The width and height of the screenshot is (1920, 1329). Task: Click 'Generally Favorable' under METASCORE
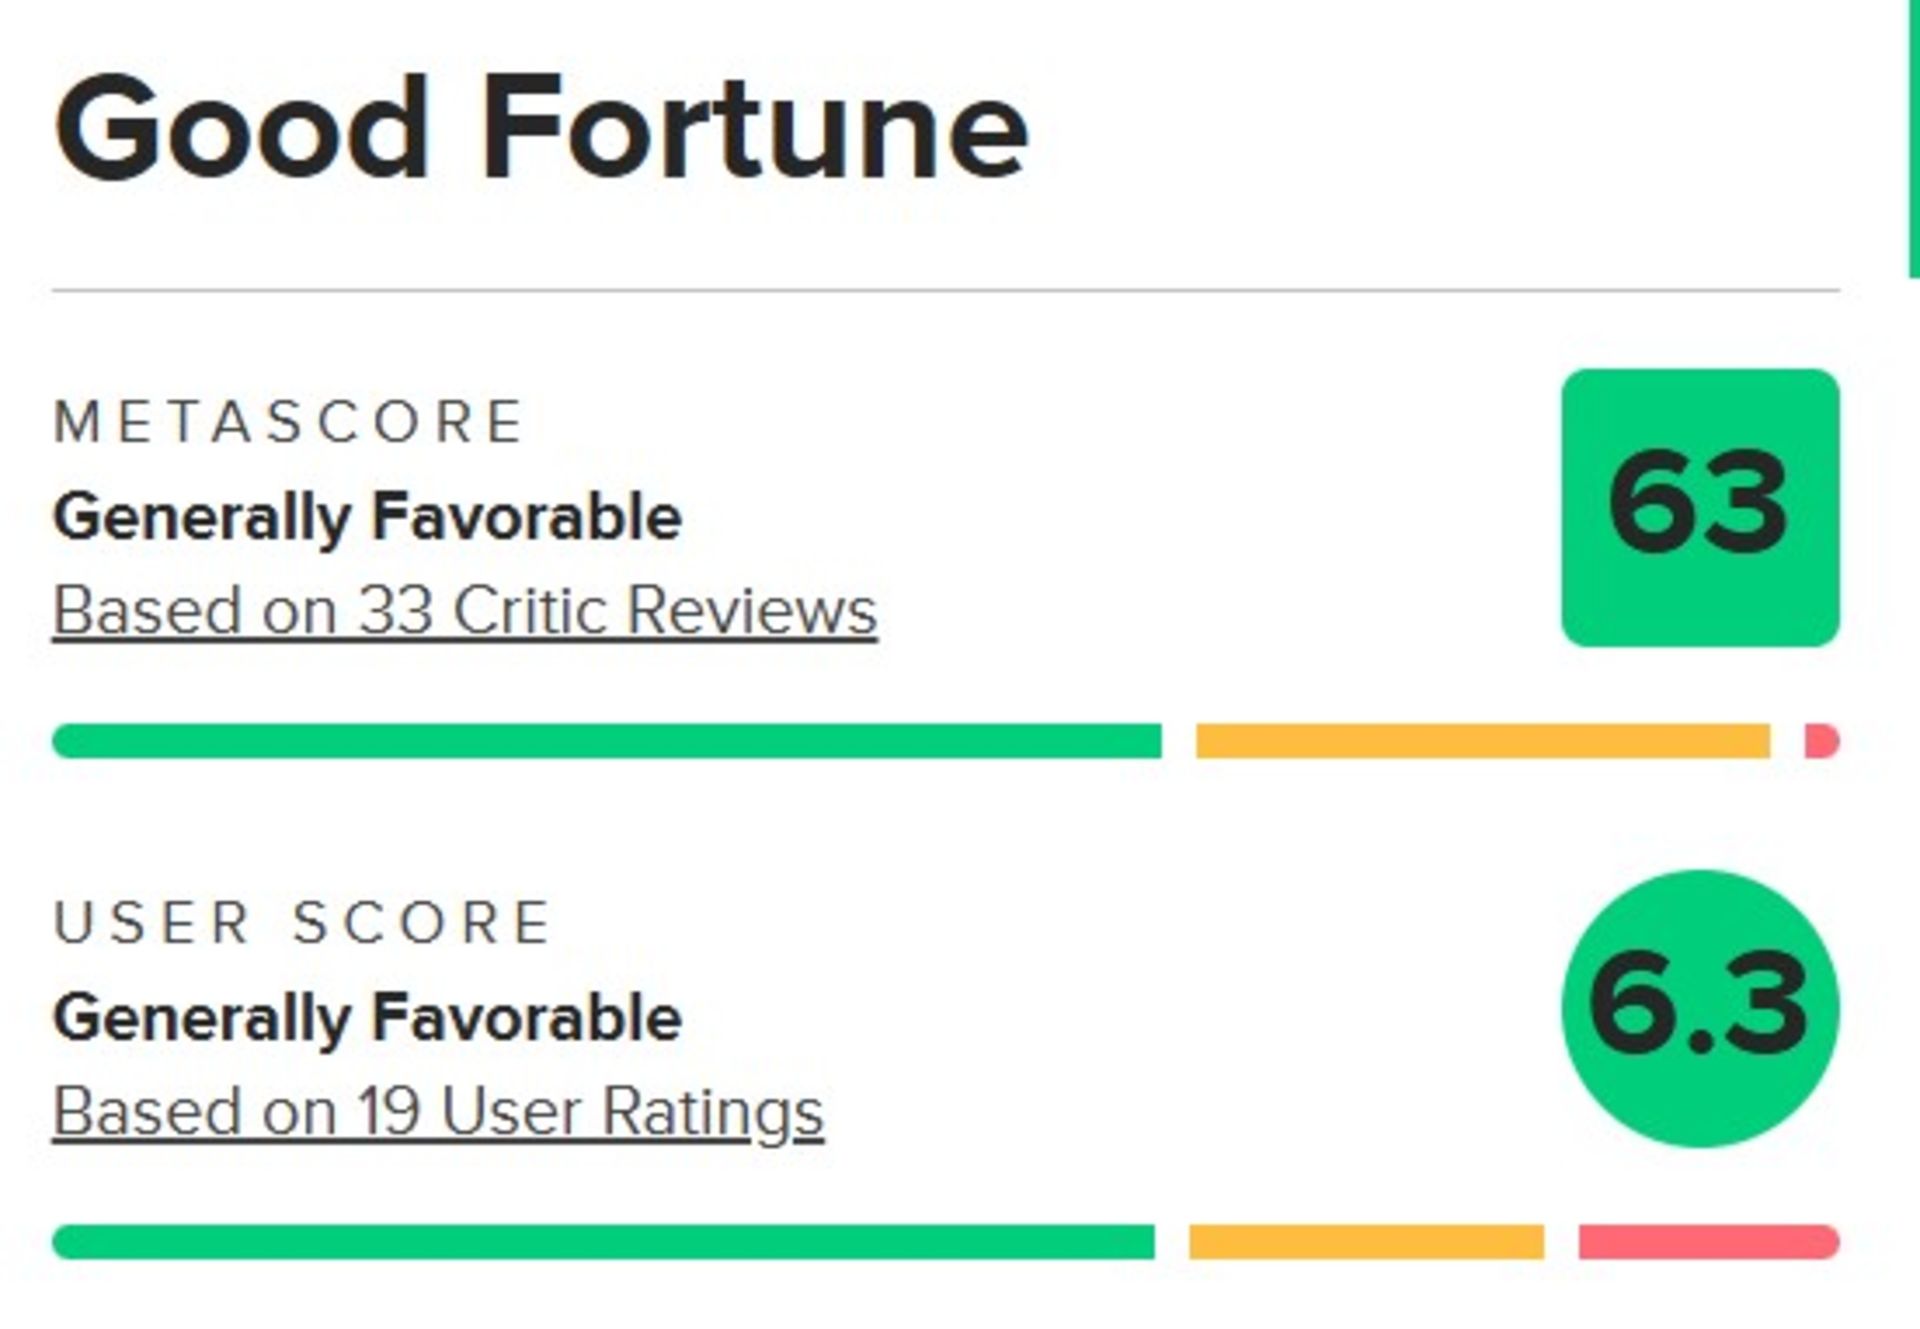(x=367, y=517)
